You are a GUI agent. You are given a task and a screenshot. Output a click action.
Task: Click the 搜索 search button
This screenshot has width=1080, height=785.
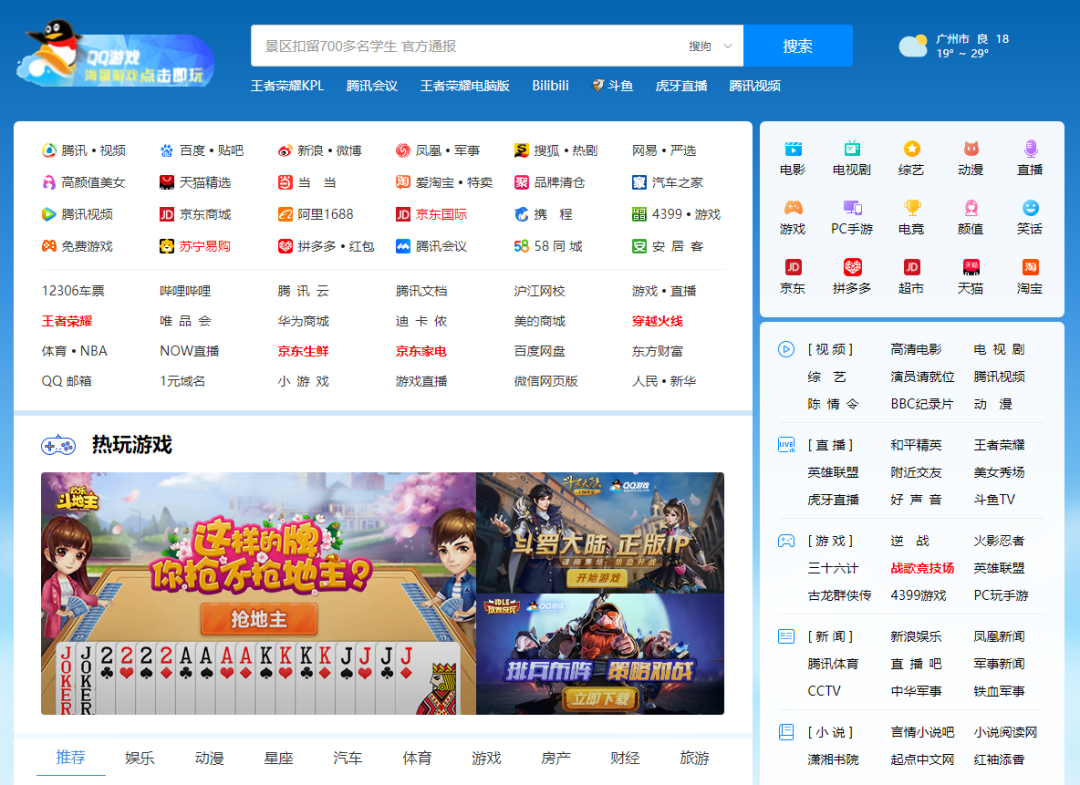pos(798,46)
